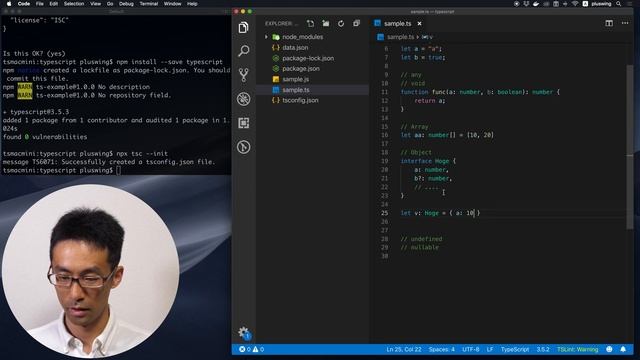Click the New Folder icon in Explorer
The width and height of the screenshot is (640, 360).
(x=326, y=23)
